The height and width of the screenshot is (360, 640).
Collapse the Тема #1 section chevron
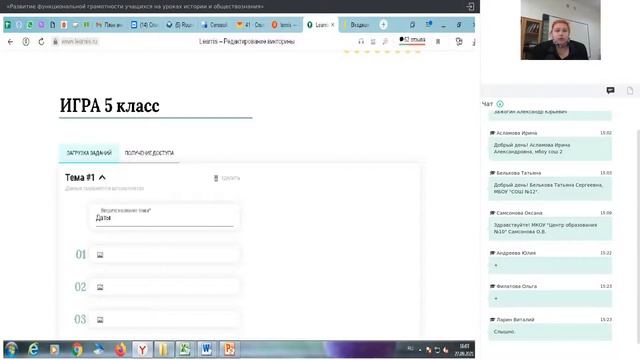[x=102, y=177]
